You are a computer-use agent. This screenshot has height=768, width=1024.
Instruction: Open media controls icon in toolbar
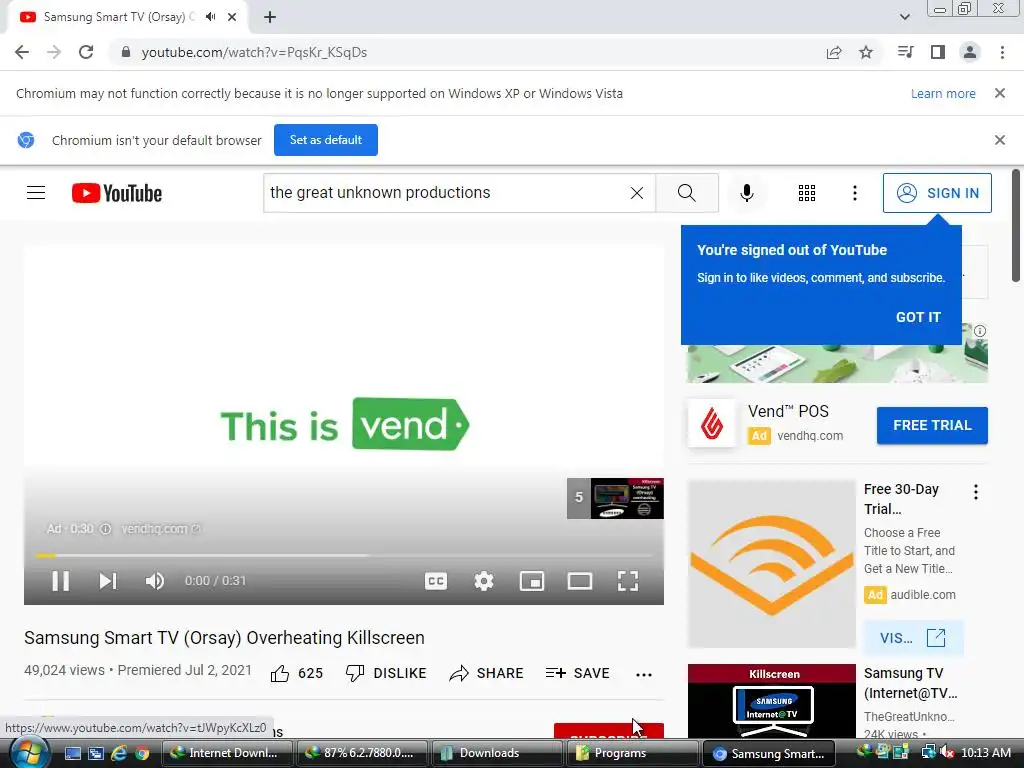905,52
